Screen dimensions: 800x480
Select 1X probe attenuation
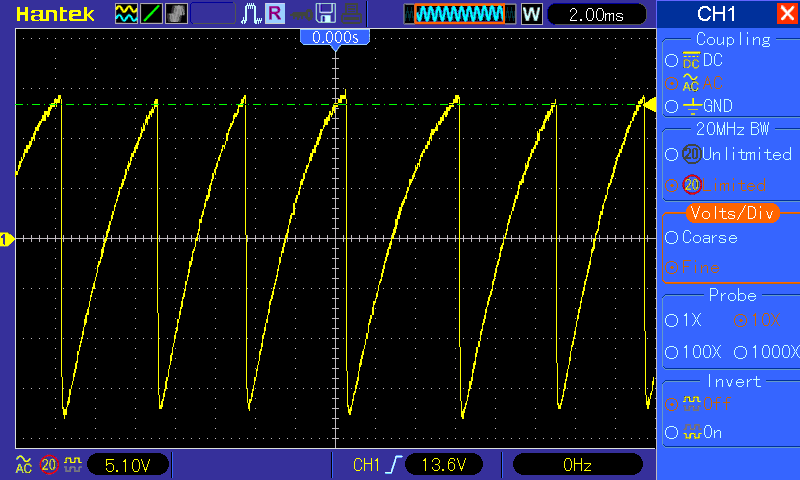[x=684, y=320]
